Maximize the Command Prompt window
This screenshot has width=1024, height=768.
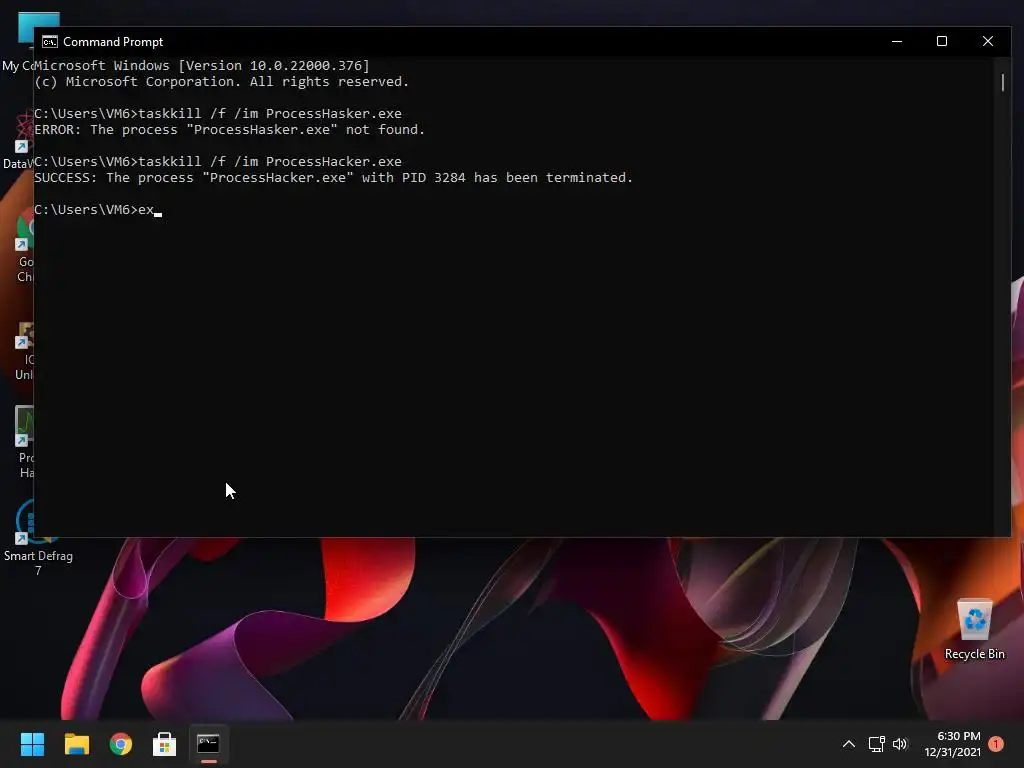coord(942,41)
